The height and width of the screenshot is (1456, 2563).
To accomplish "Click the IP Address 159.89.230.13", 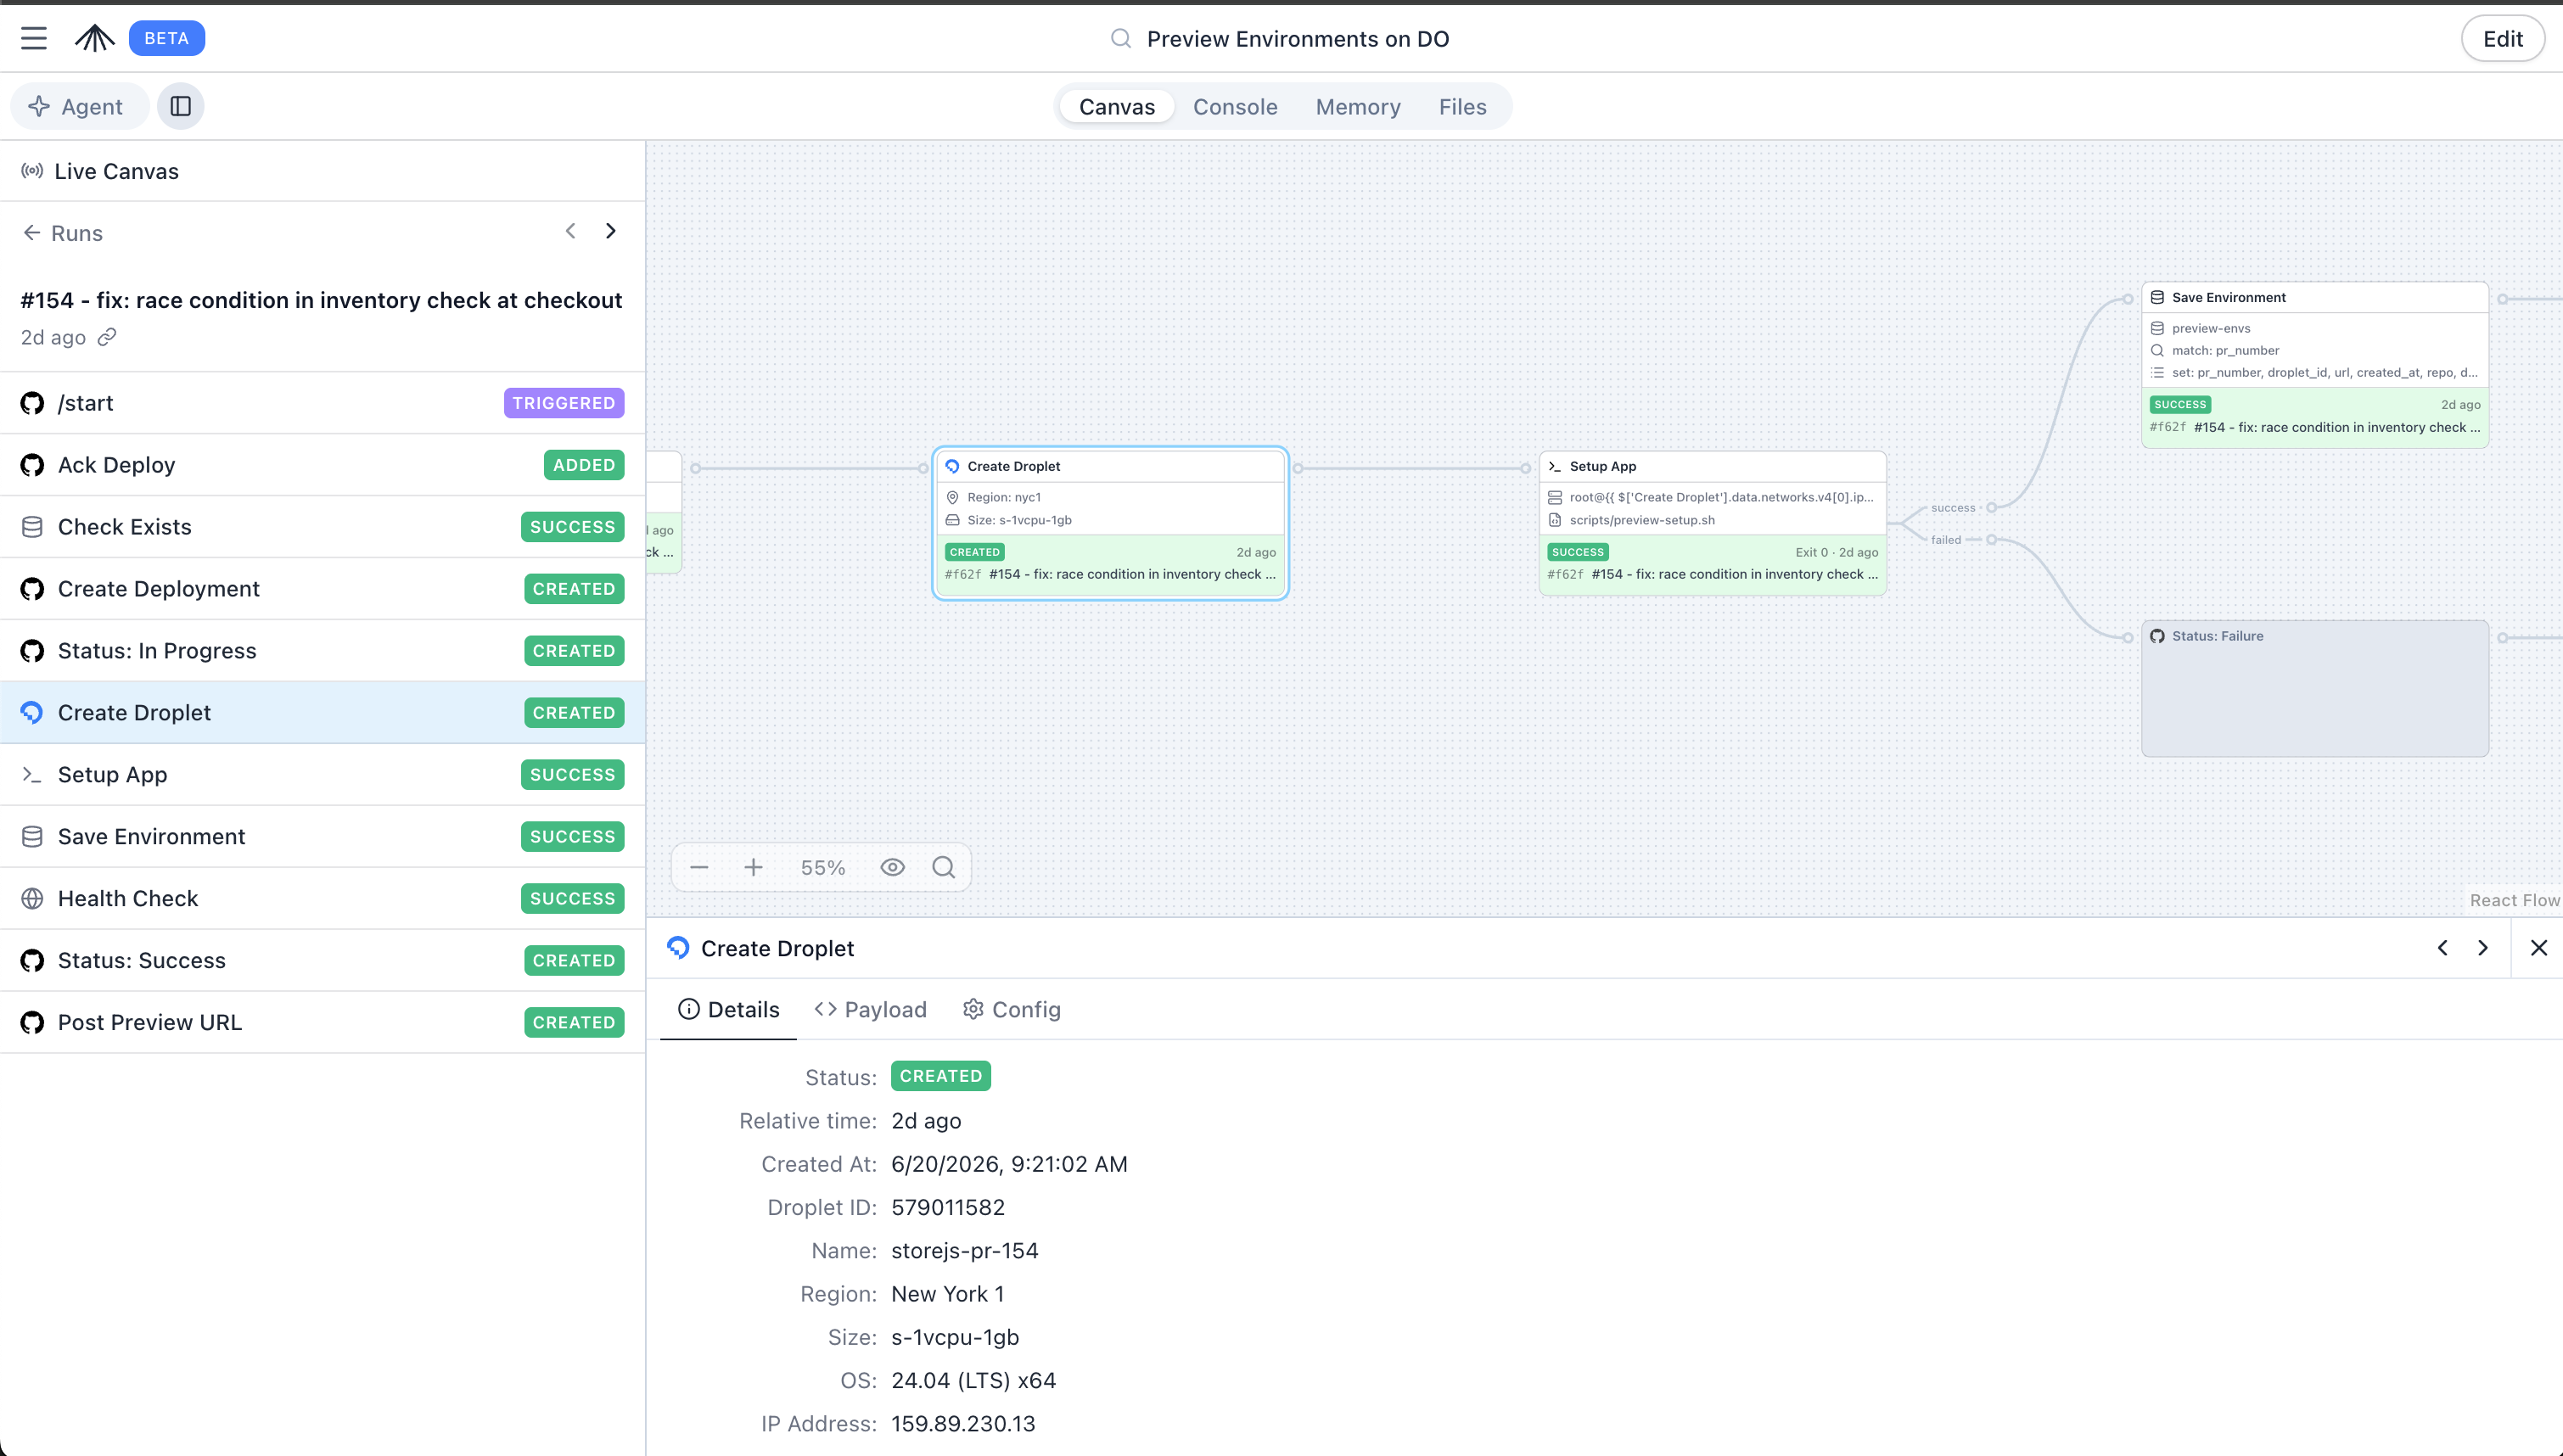I will pos(963,1423).
